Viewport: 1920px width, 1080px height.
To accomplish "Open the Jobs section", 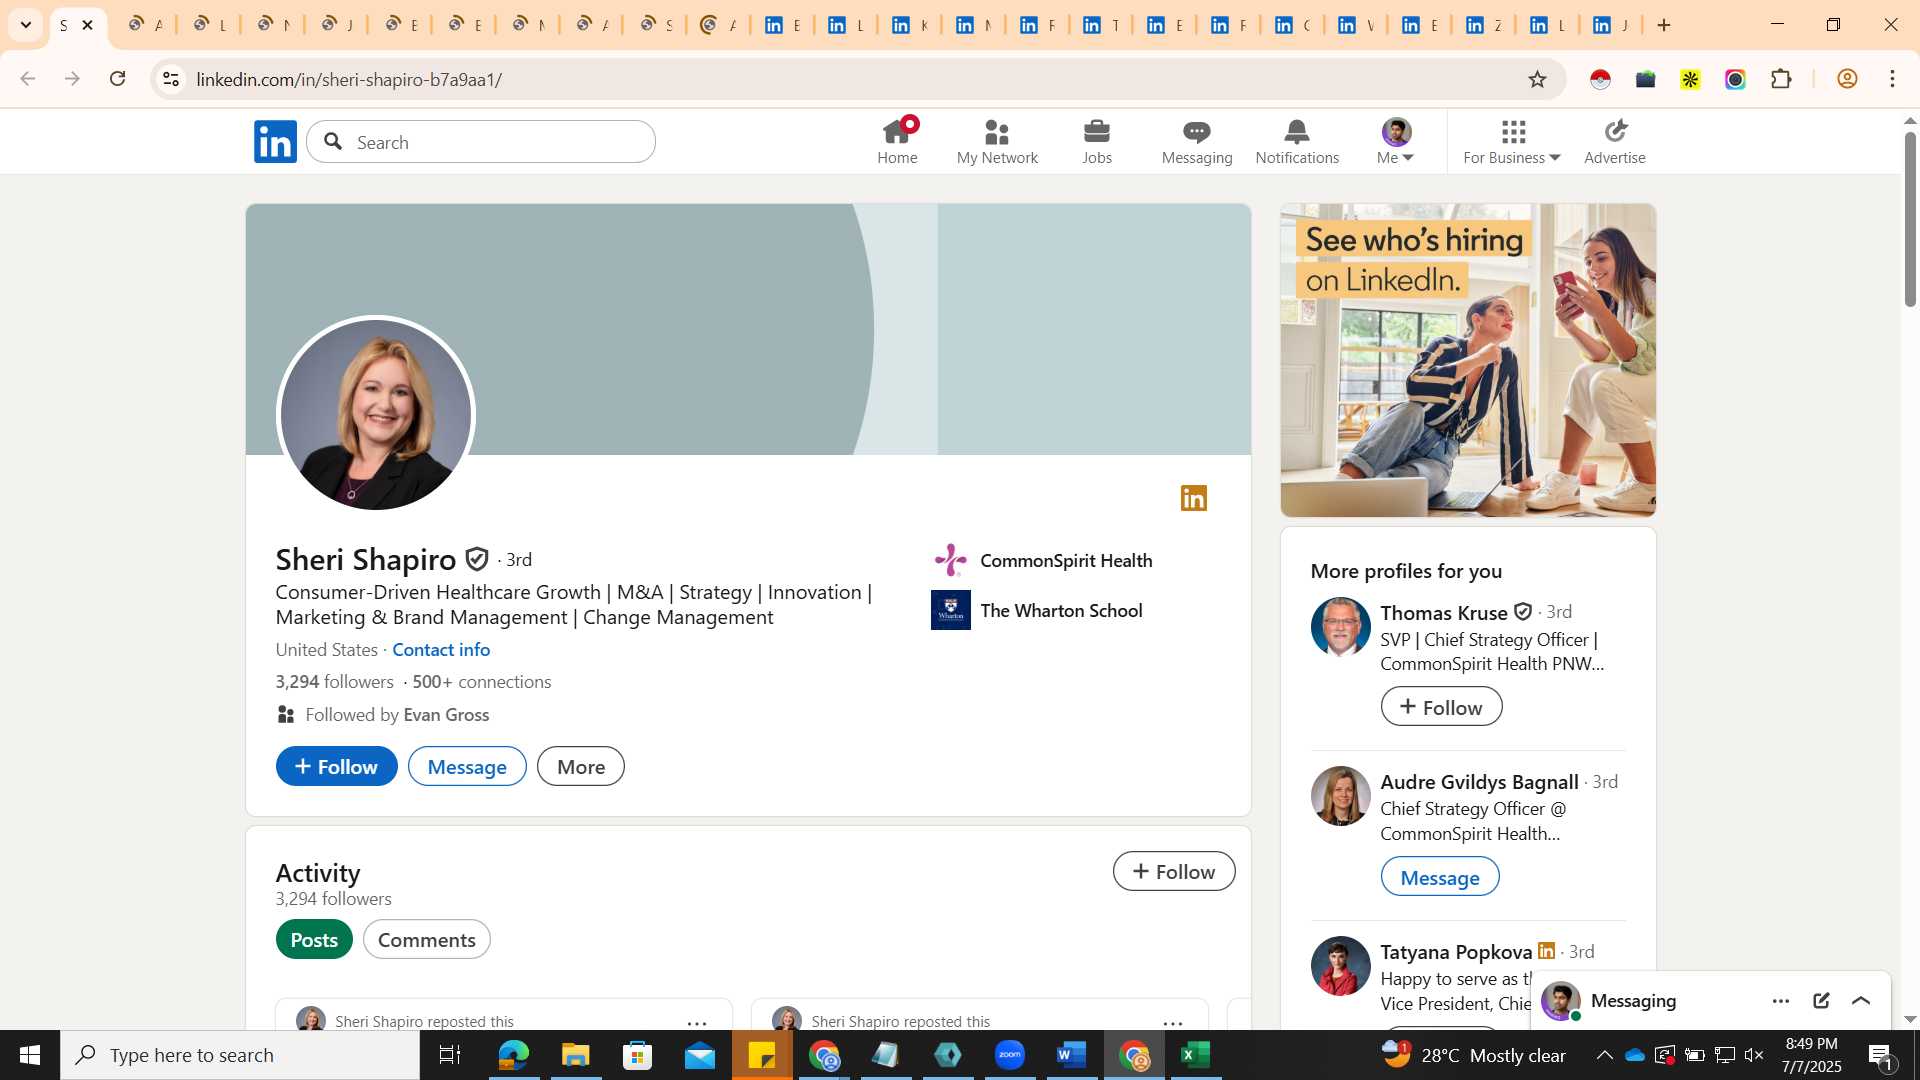I will pos(1097,142).
